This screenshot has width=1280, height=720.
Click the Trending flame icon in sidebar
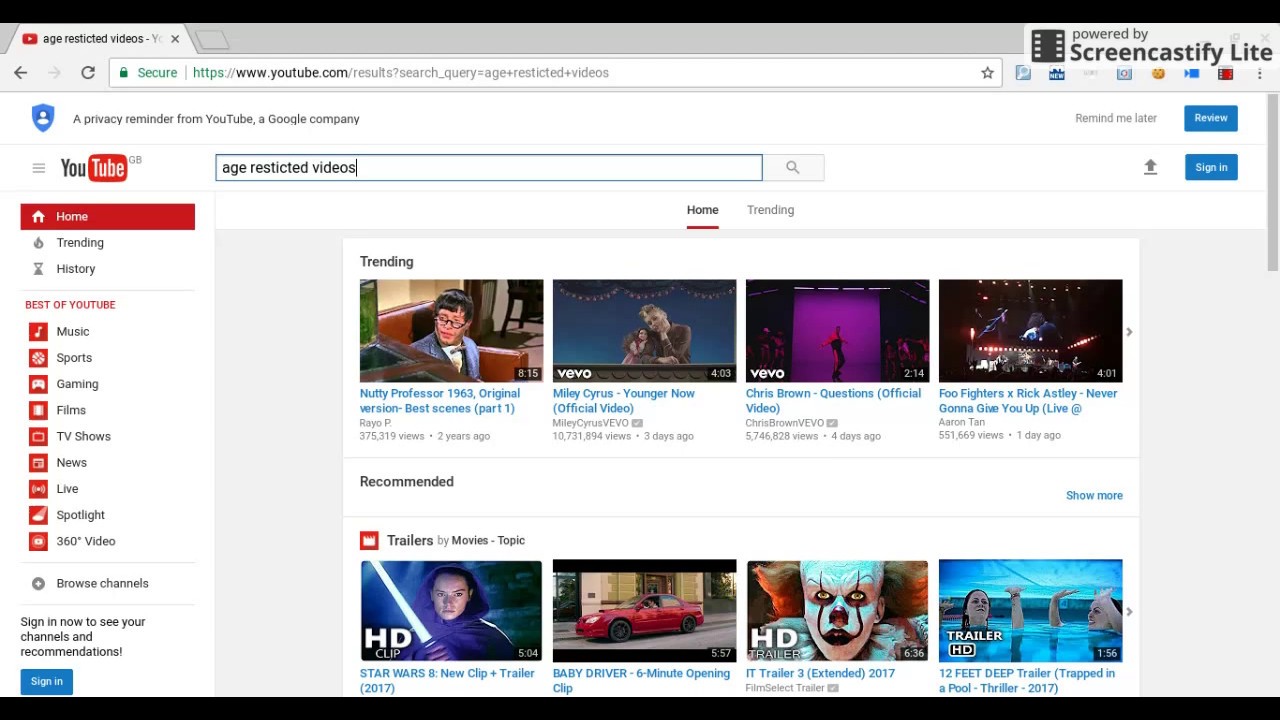point(38,243)
